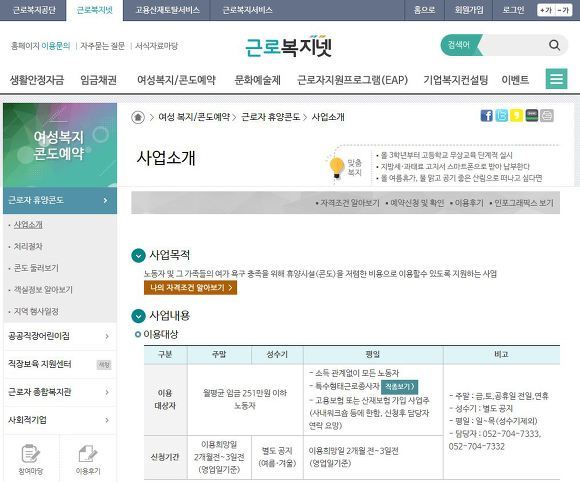Switch to 근로복지공단 top tab
The height and width of the screenshot is (482, 580).
[34, 10]
